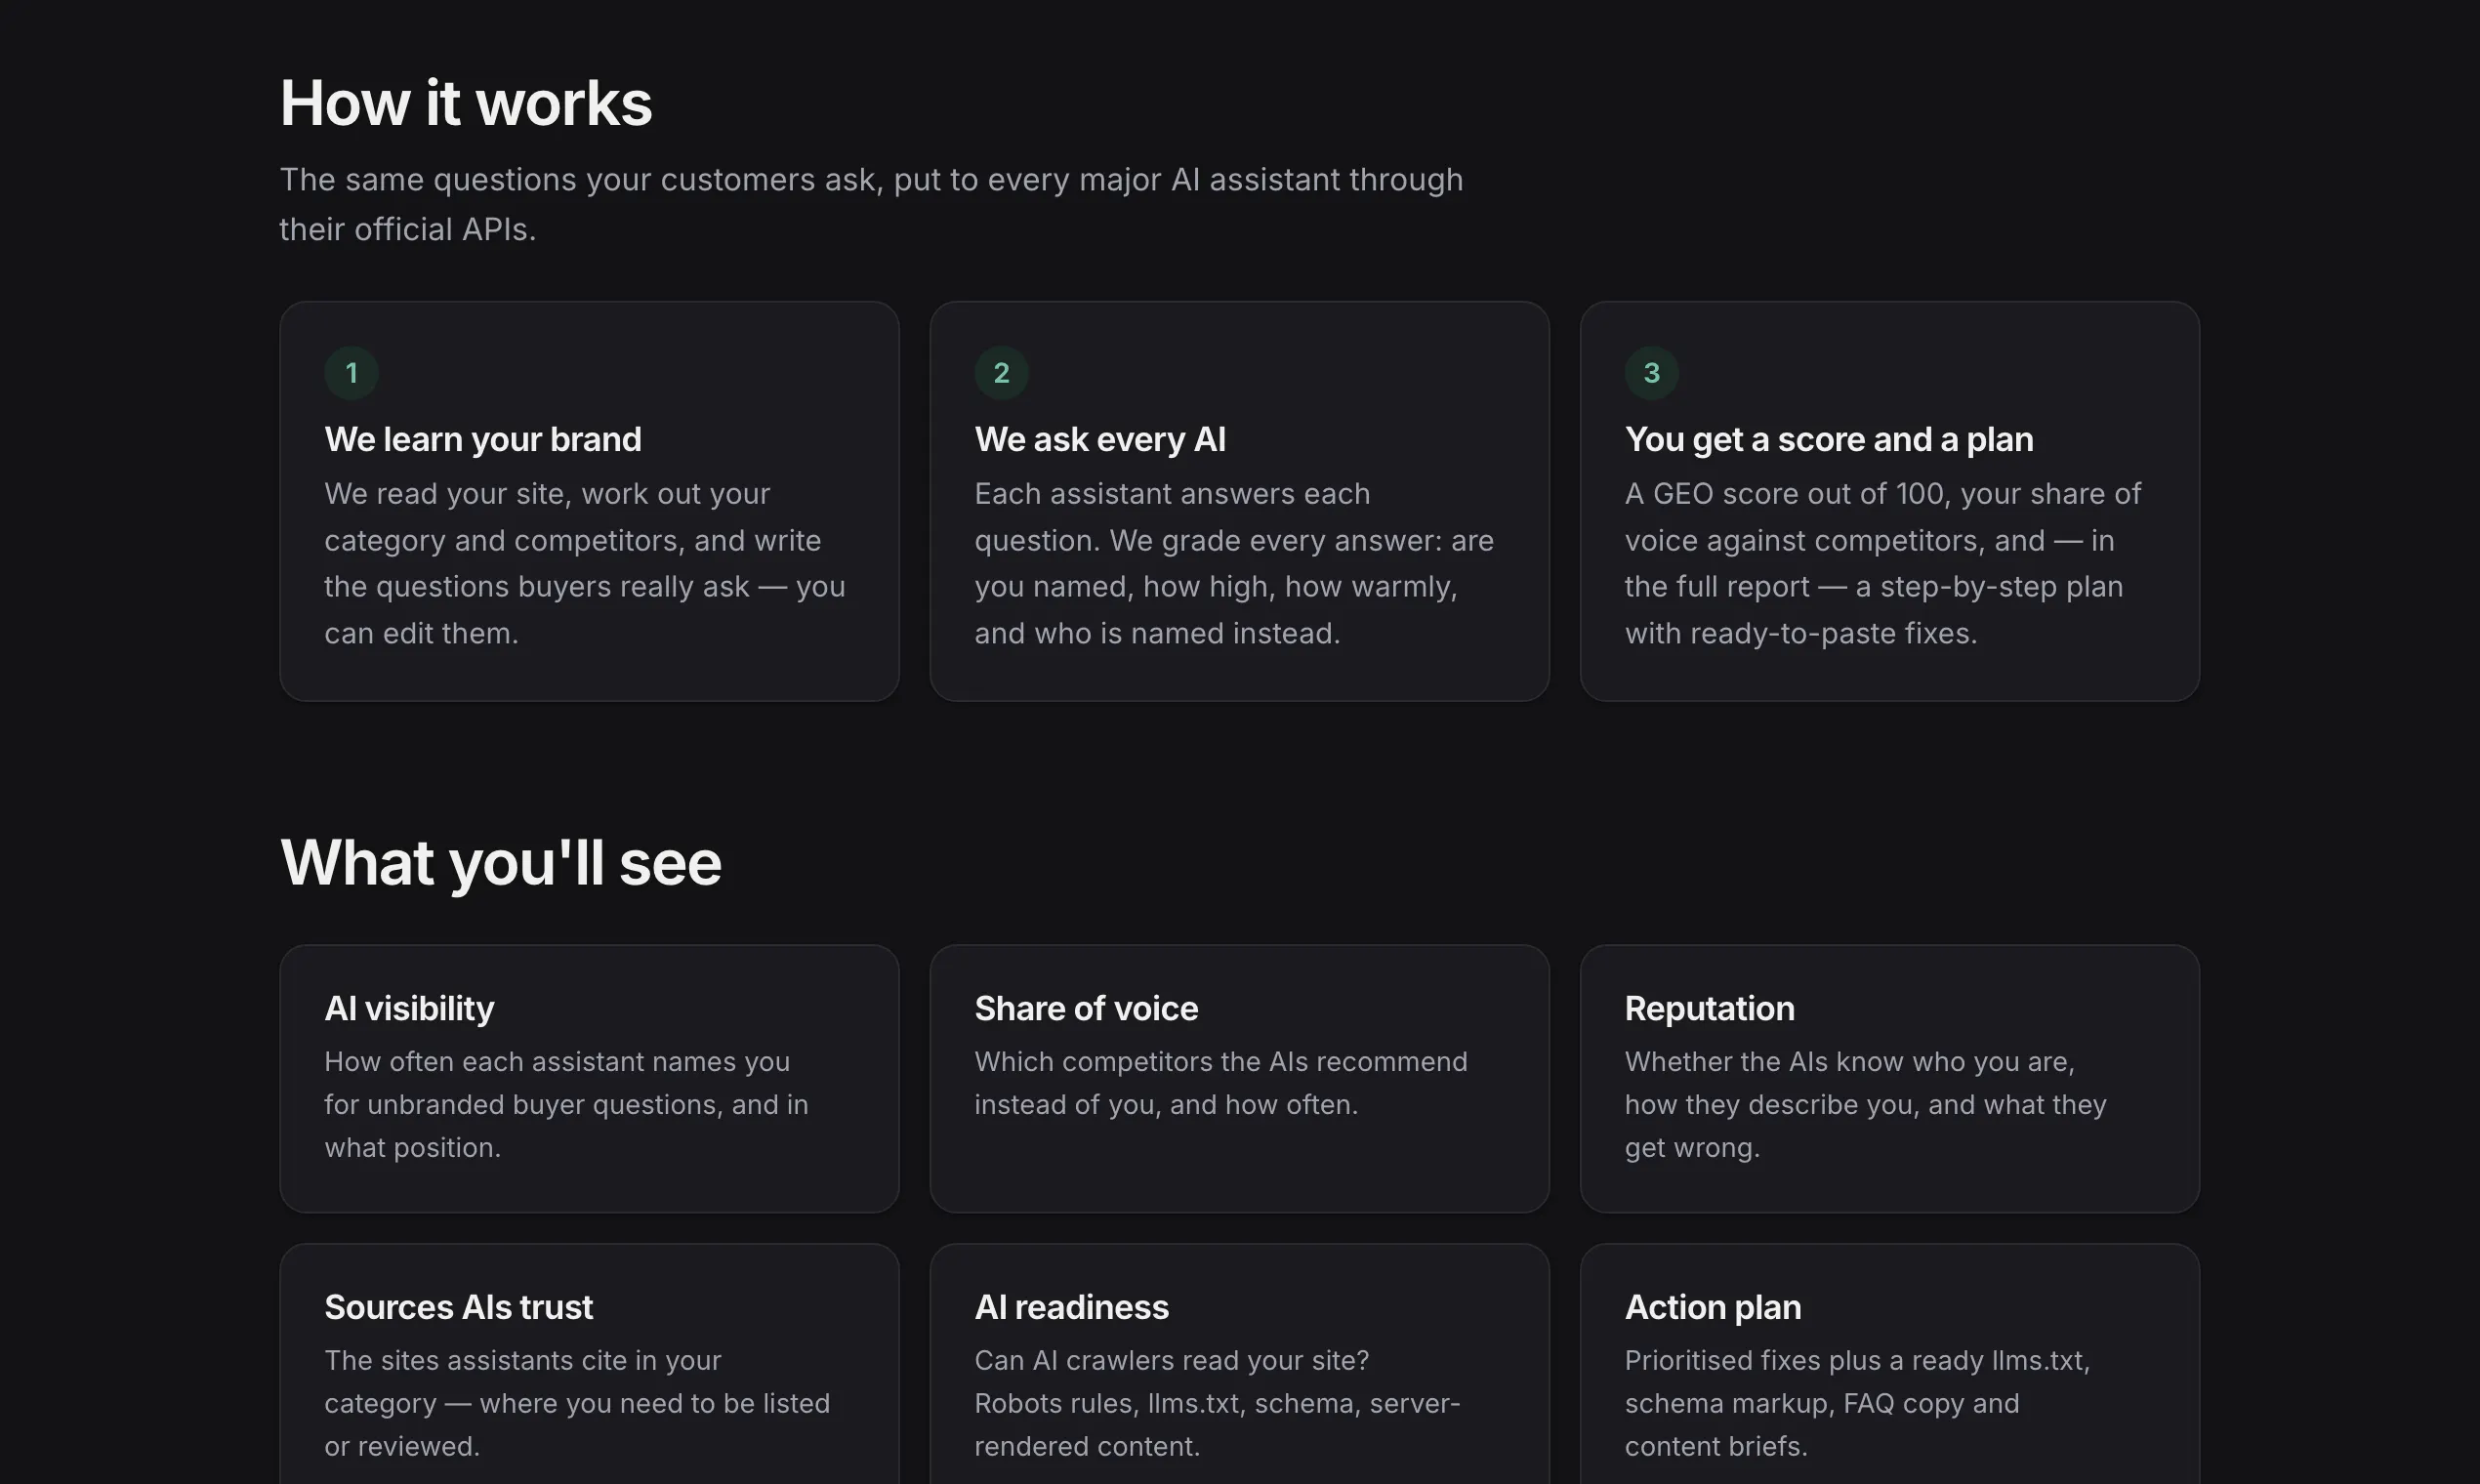The image size is (2480, 1484).
Task: Click the 'A GEO score out of 100' description
Action: coord(1883,563)
